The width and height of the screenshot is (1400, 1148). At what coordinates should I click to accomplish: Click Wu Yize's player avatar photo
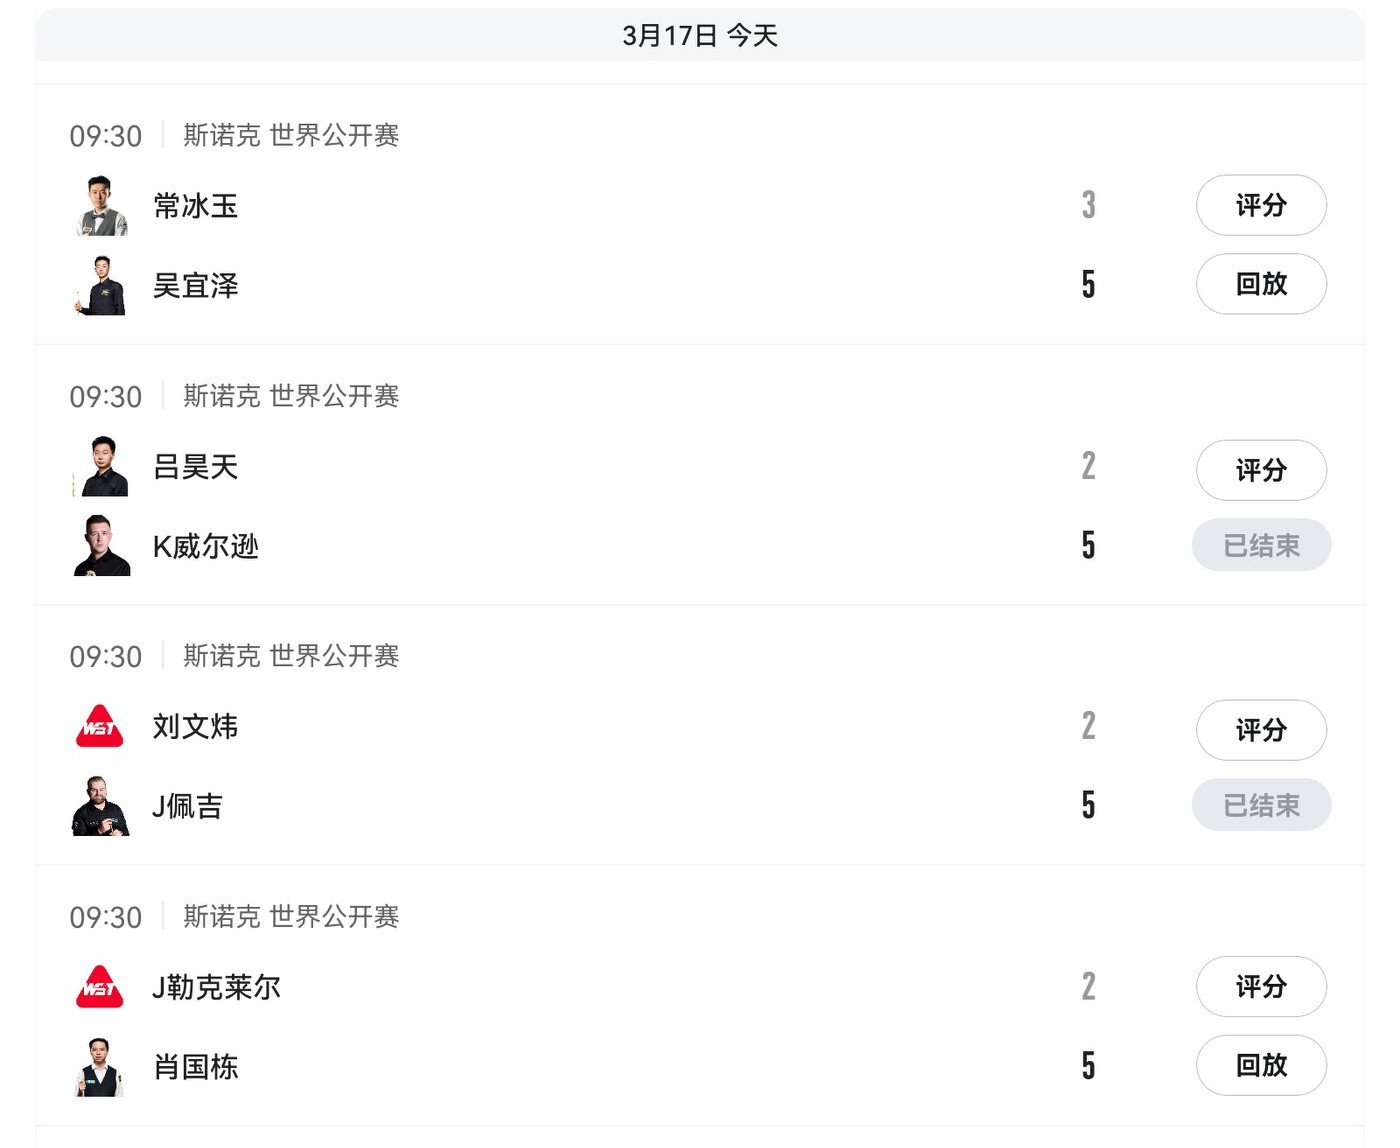(x=101, y=286)
